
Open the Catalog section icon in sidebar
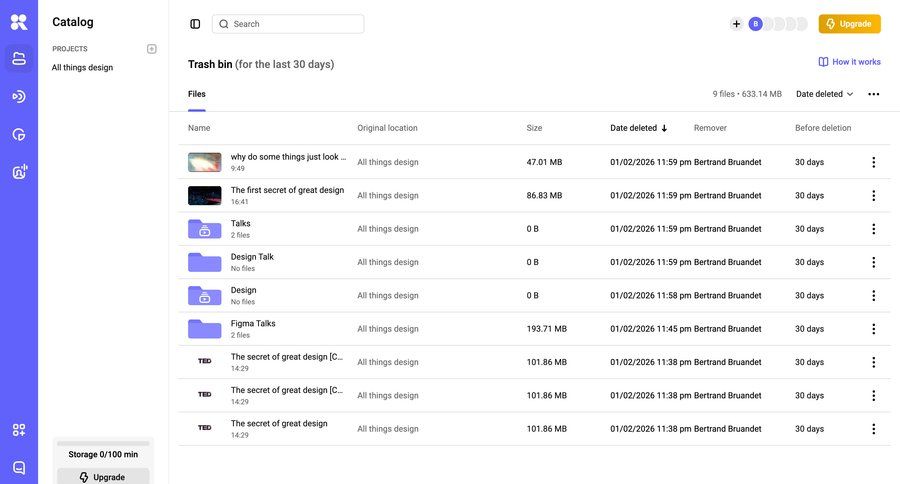click(x=19, y=59)
